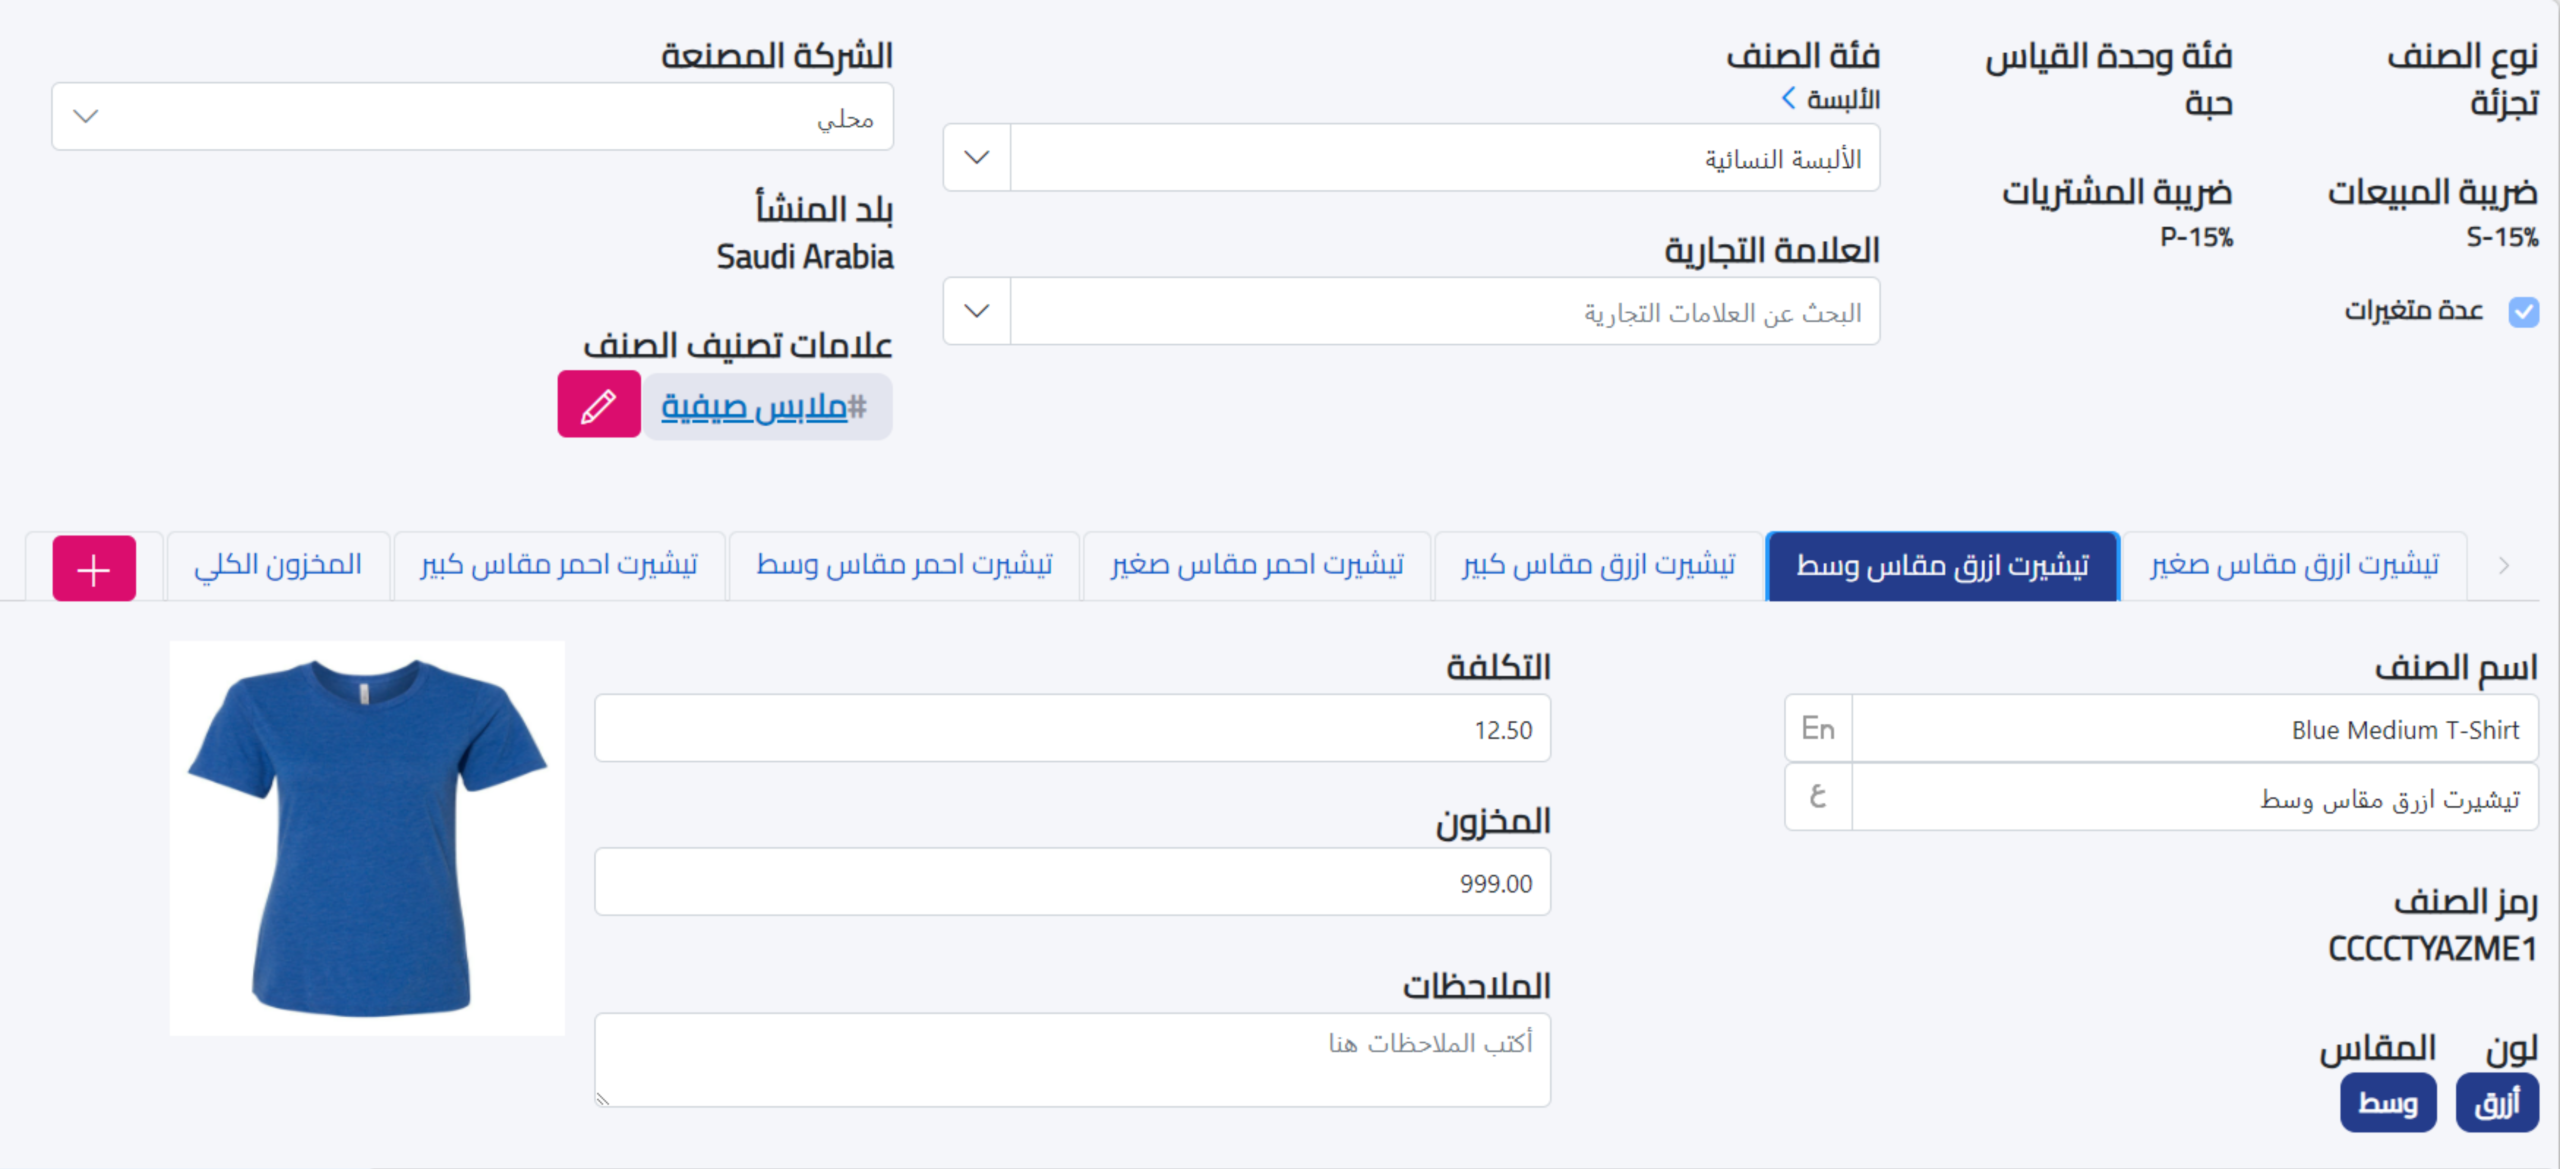Image resolution: width=2560 pixels, height=1169 pixels.
Task: Select the تيشيرت احمر مقاس وسط tab
Action: (904, 566)
